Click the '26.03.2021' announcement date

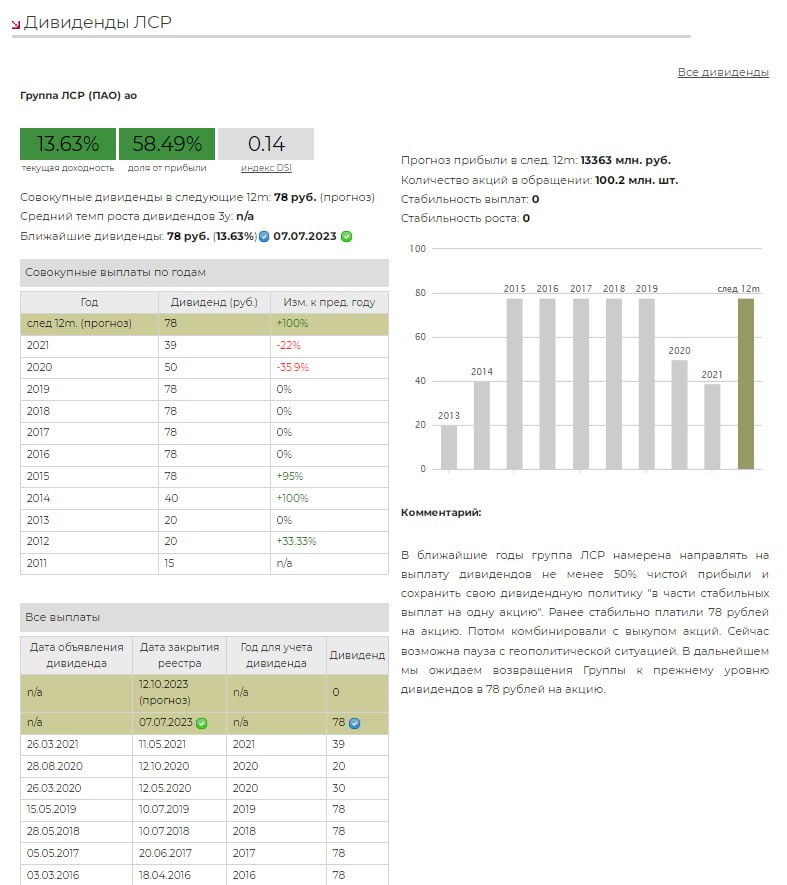[x=53, y=744]
